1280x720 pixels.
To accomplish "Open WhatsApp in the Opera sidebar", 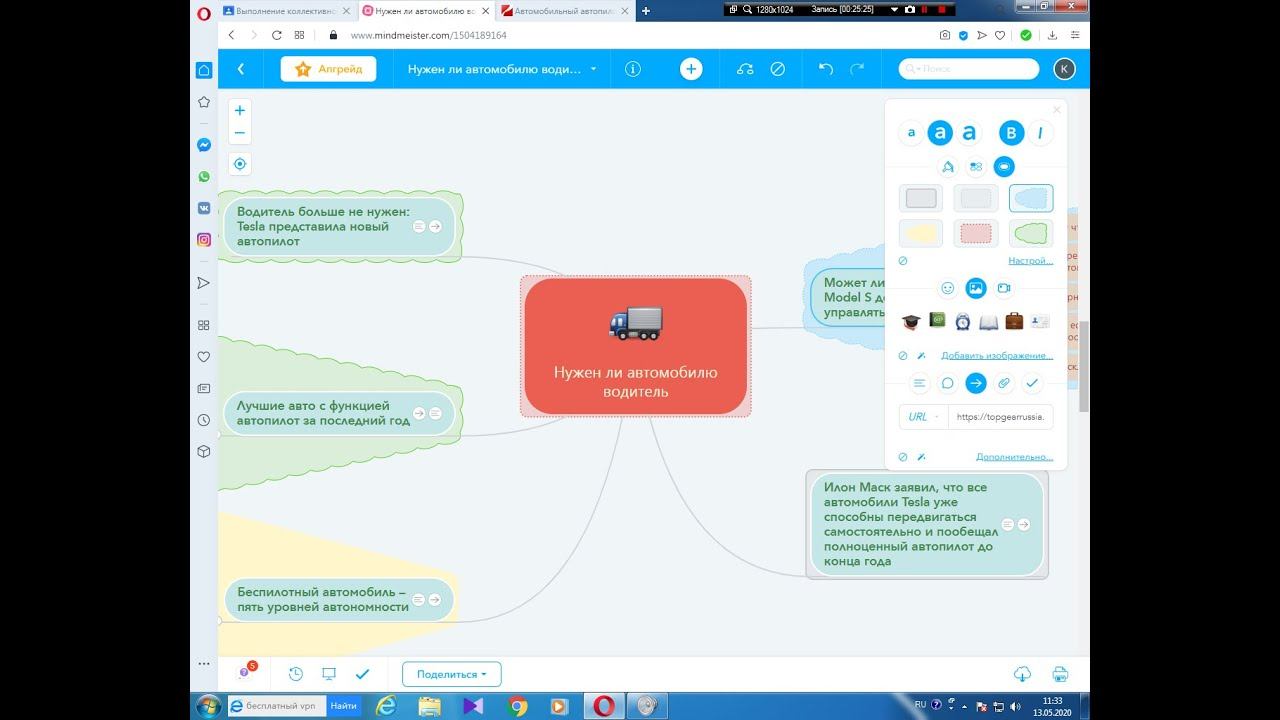I will click(204, 176).
